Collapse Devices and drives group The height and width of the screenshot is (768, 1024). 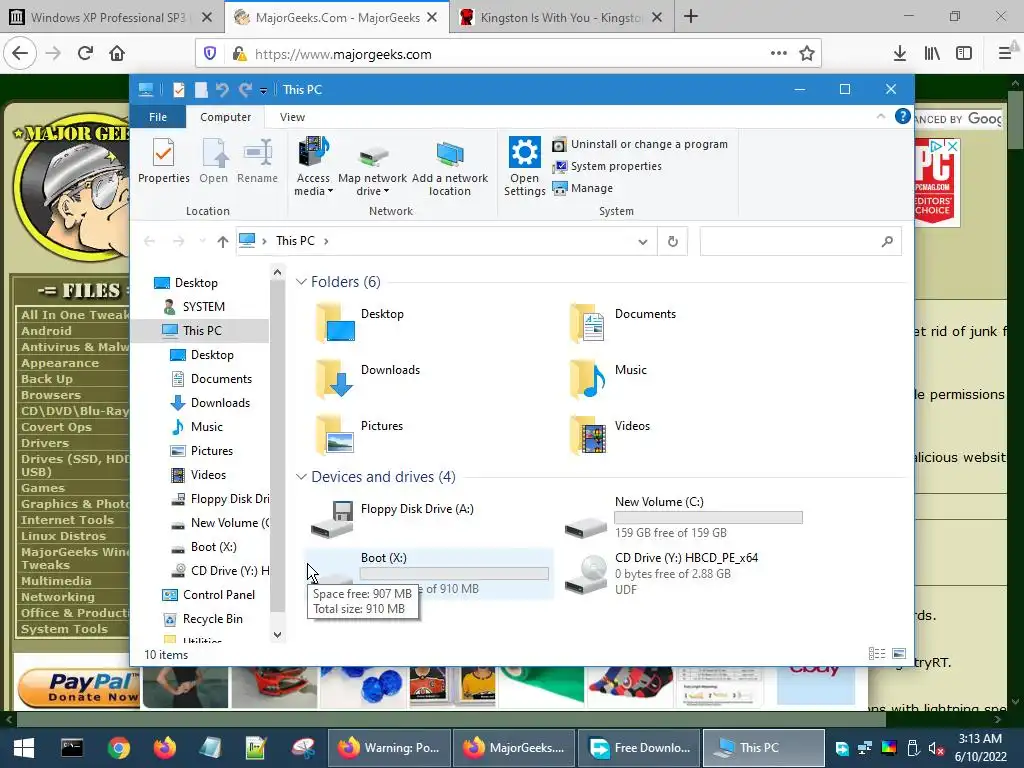tap(301, 477)
